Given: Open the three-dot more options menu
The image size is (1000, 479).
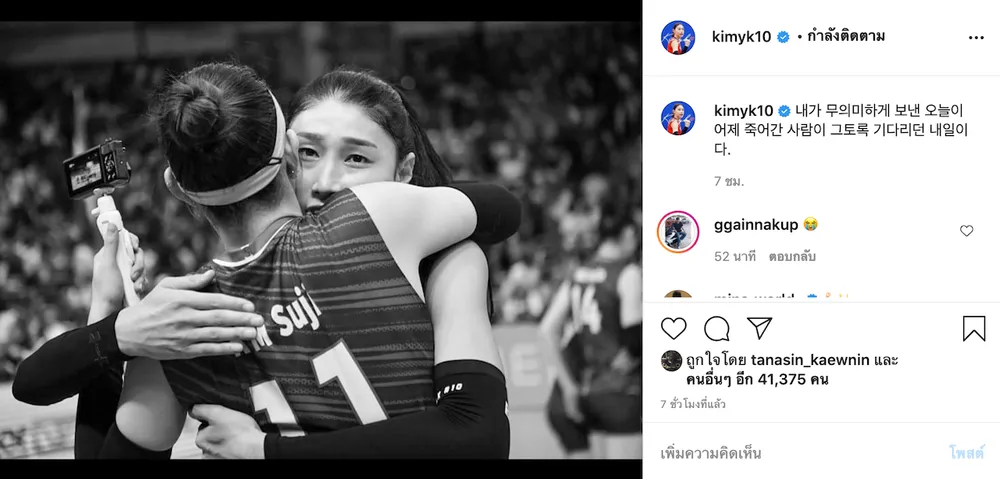Looking at the screenshot, I should coord(976,38).
